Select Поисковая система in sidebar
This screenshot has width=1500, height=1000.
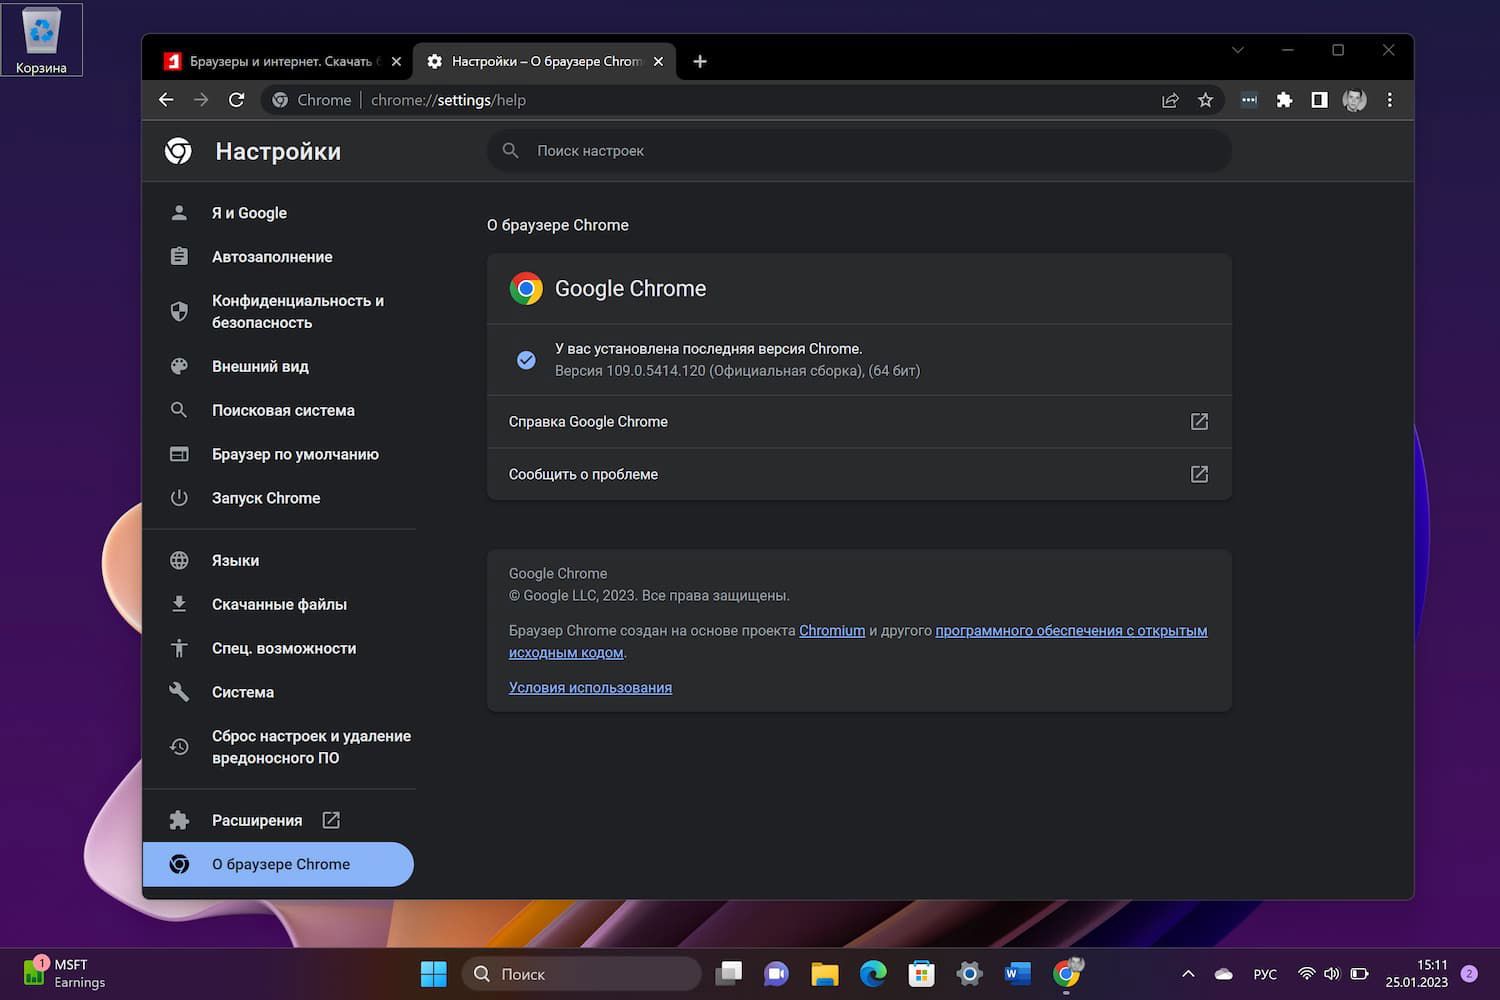point(278,410)
